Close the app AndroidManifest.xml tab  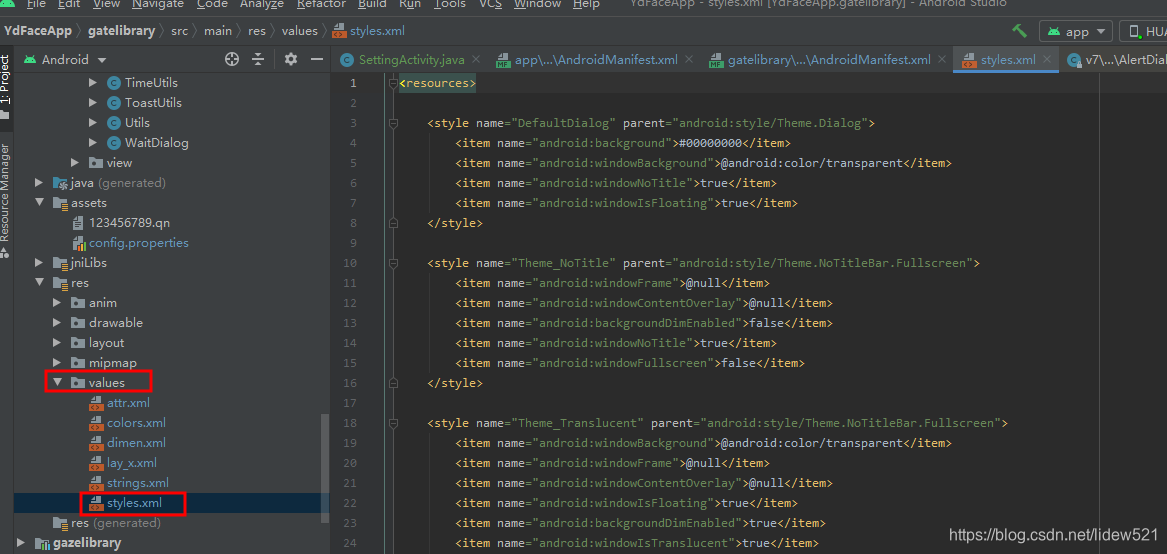click(x=688, y=60)
